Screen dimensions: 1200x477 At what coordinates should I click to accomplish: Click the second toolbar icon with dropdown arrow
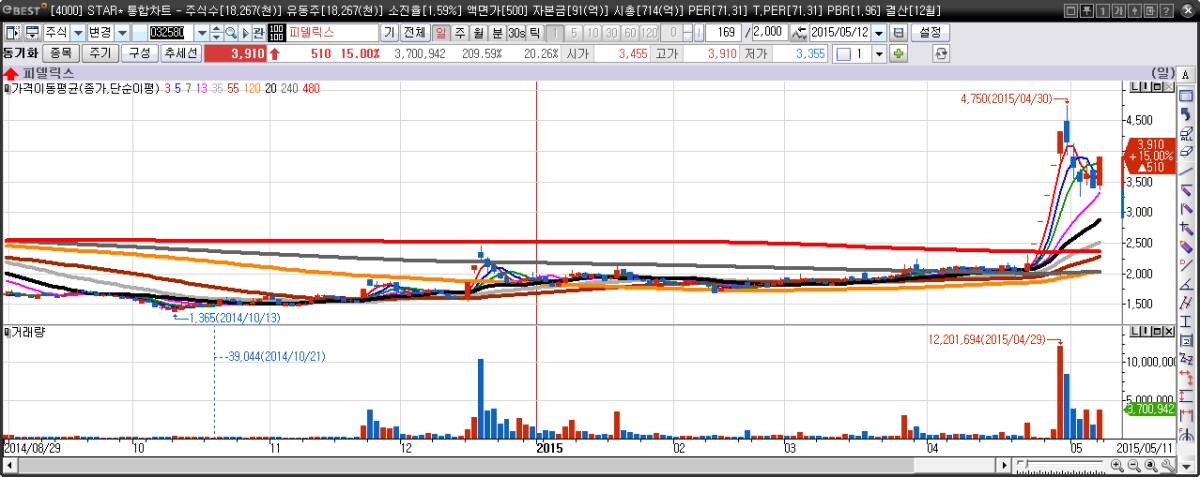[x=32, y=33]
